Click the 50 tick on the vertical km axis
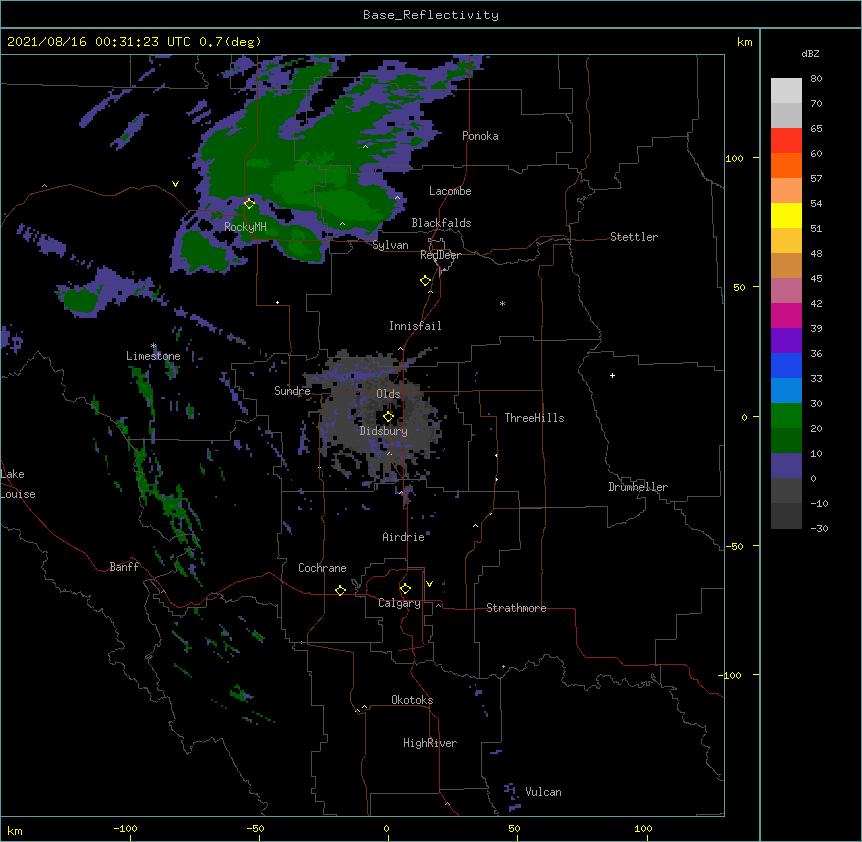862x842 pixels. 739,287
